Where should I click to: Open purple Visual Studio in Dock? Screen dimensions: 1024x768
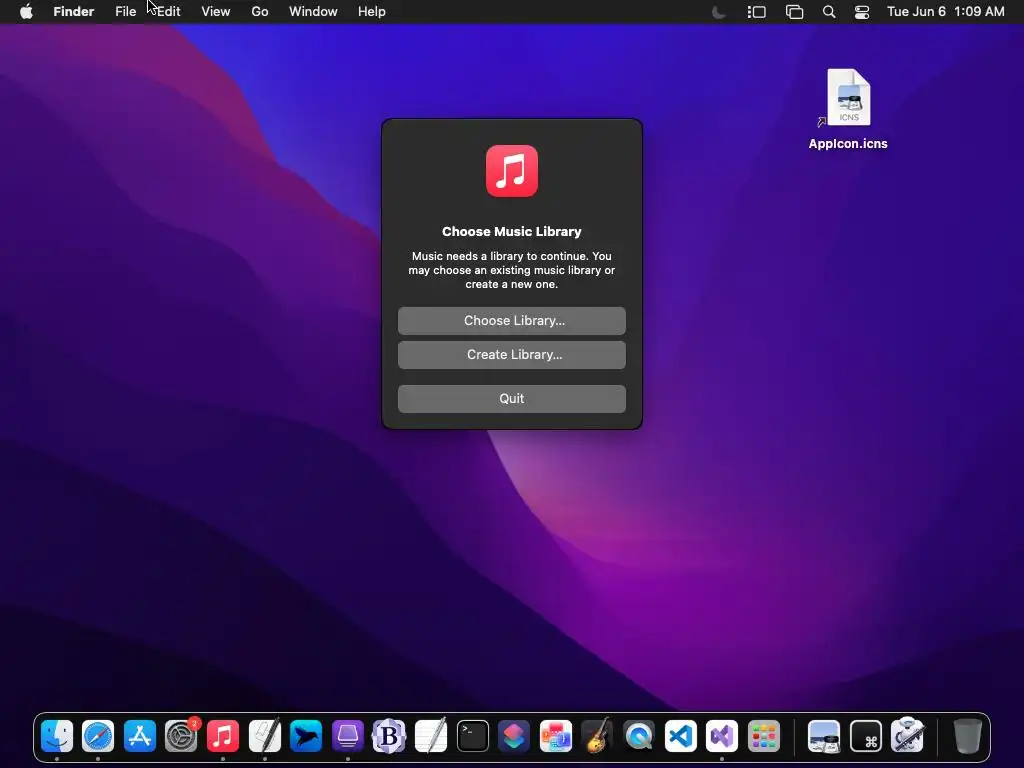point(722,736)
